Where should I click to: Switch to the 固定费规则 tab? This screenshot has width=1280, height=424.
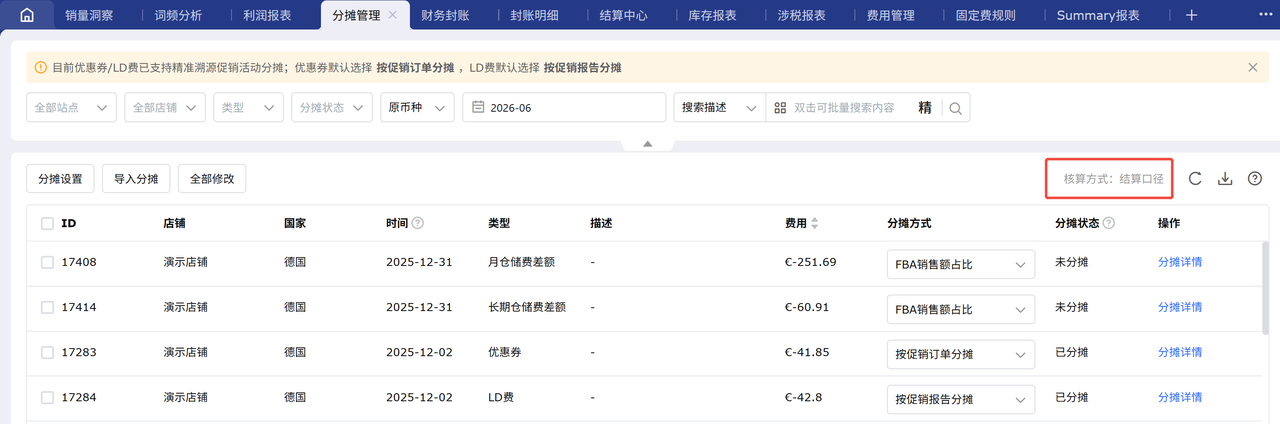click(x=986, y=15)
